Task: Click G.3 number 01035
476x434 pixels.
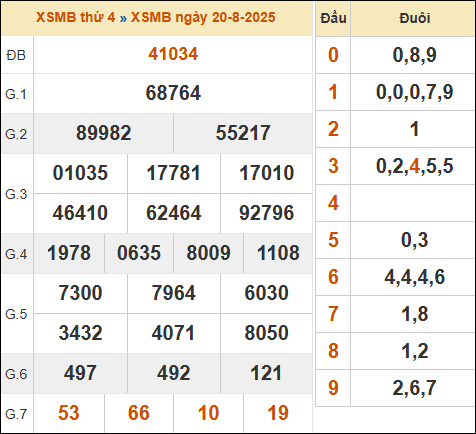Action: (80, 173)
